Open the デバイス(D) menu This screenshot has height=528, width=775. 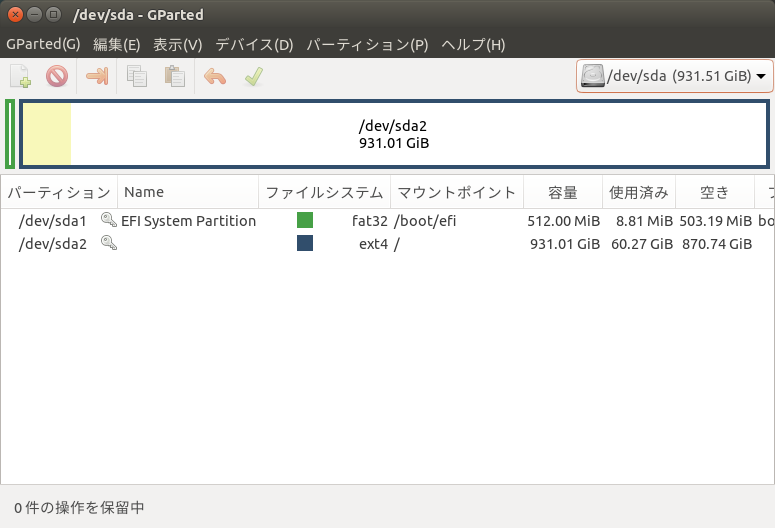tap(254, 45)
